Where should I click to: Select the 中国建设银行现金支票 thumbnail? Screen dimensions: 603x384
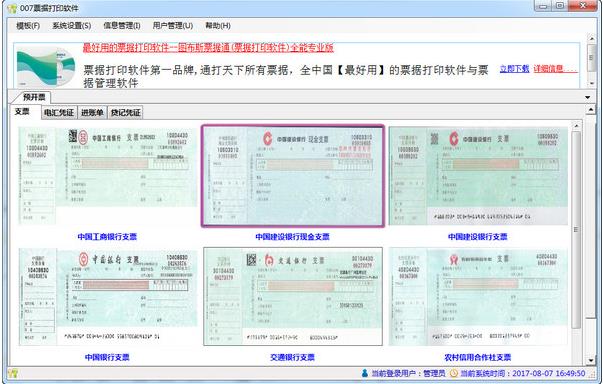293,176
